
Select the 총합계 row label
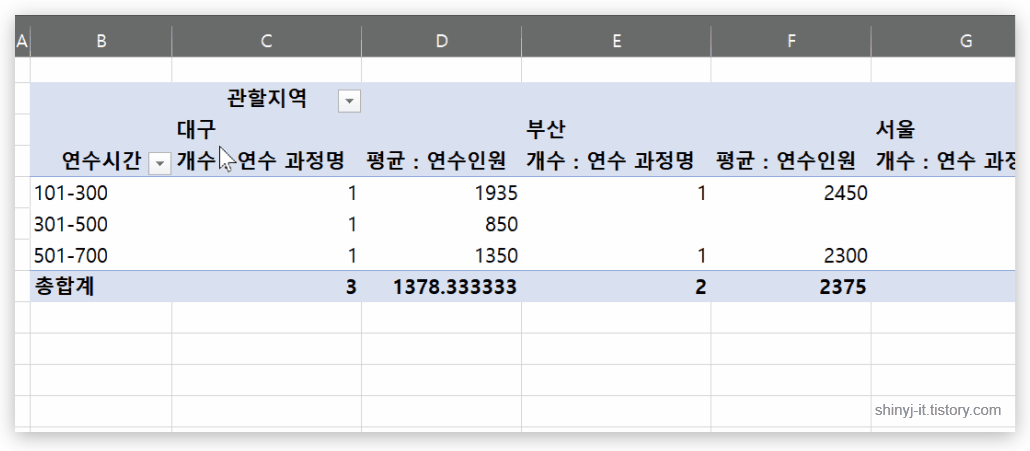tap(64, 287)
